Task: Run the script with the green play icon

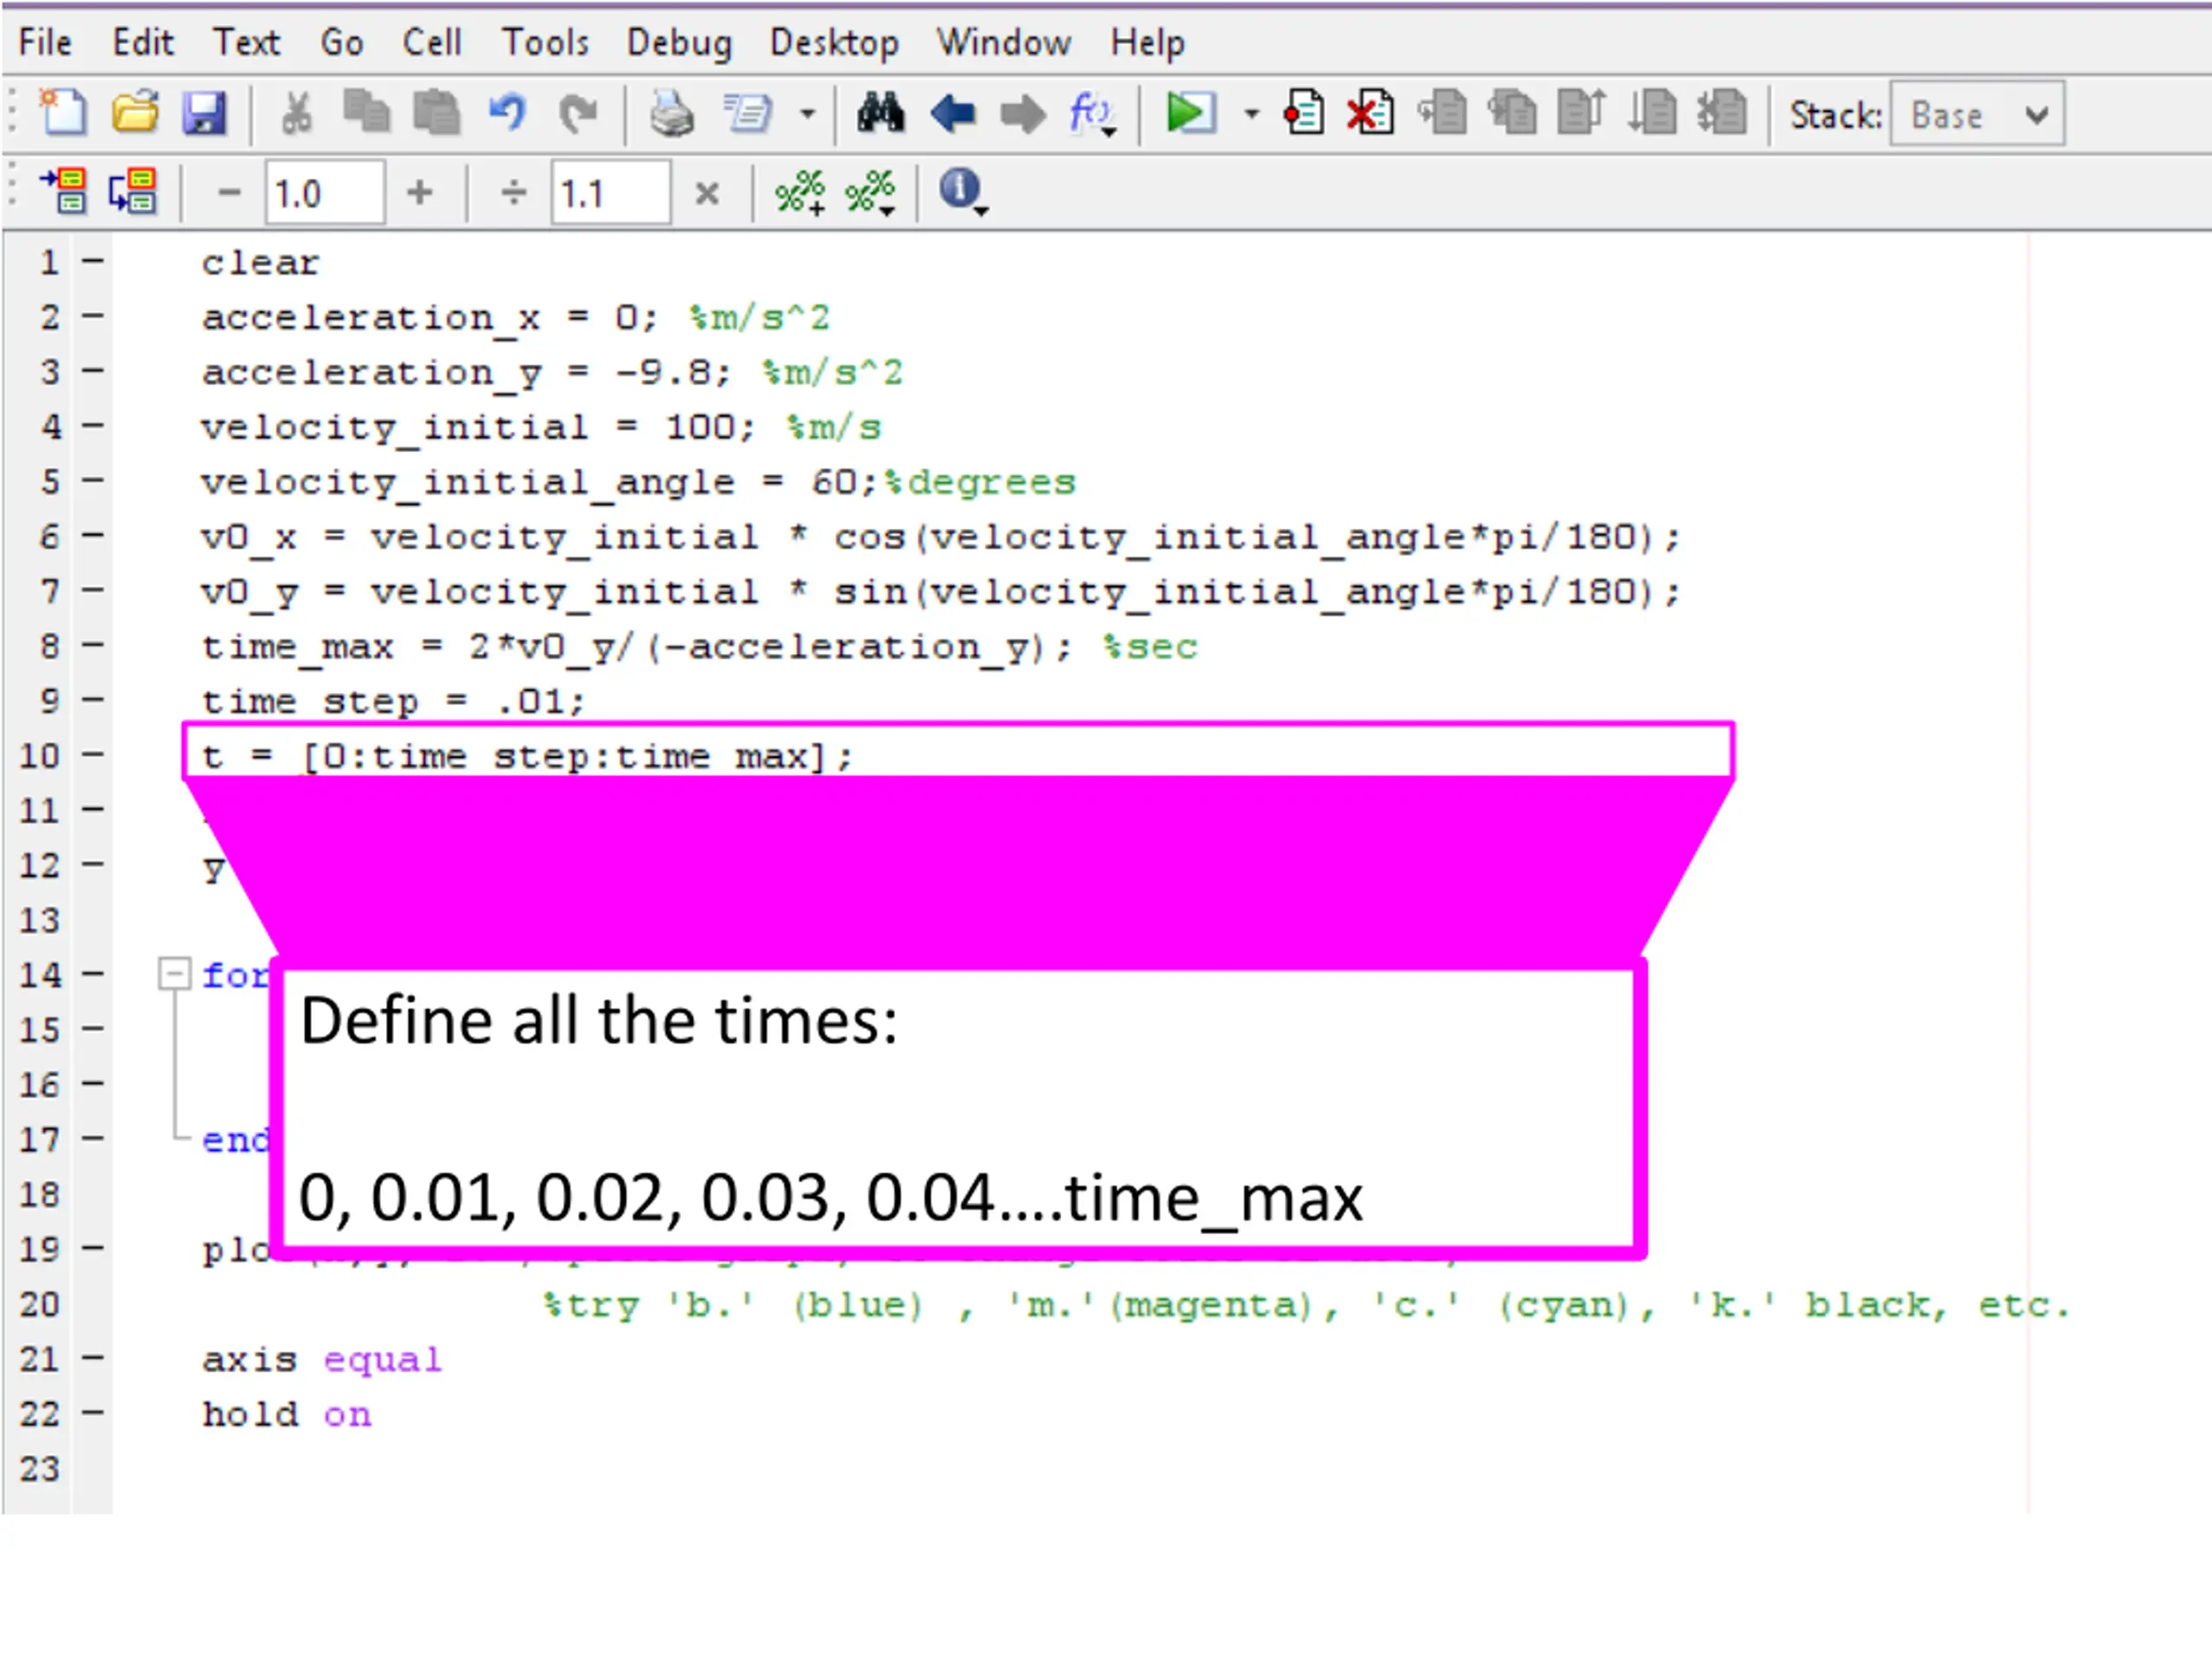Action: pyautogui.click(x=1190, y=113)
